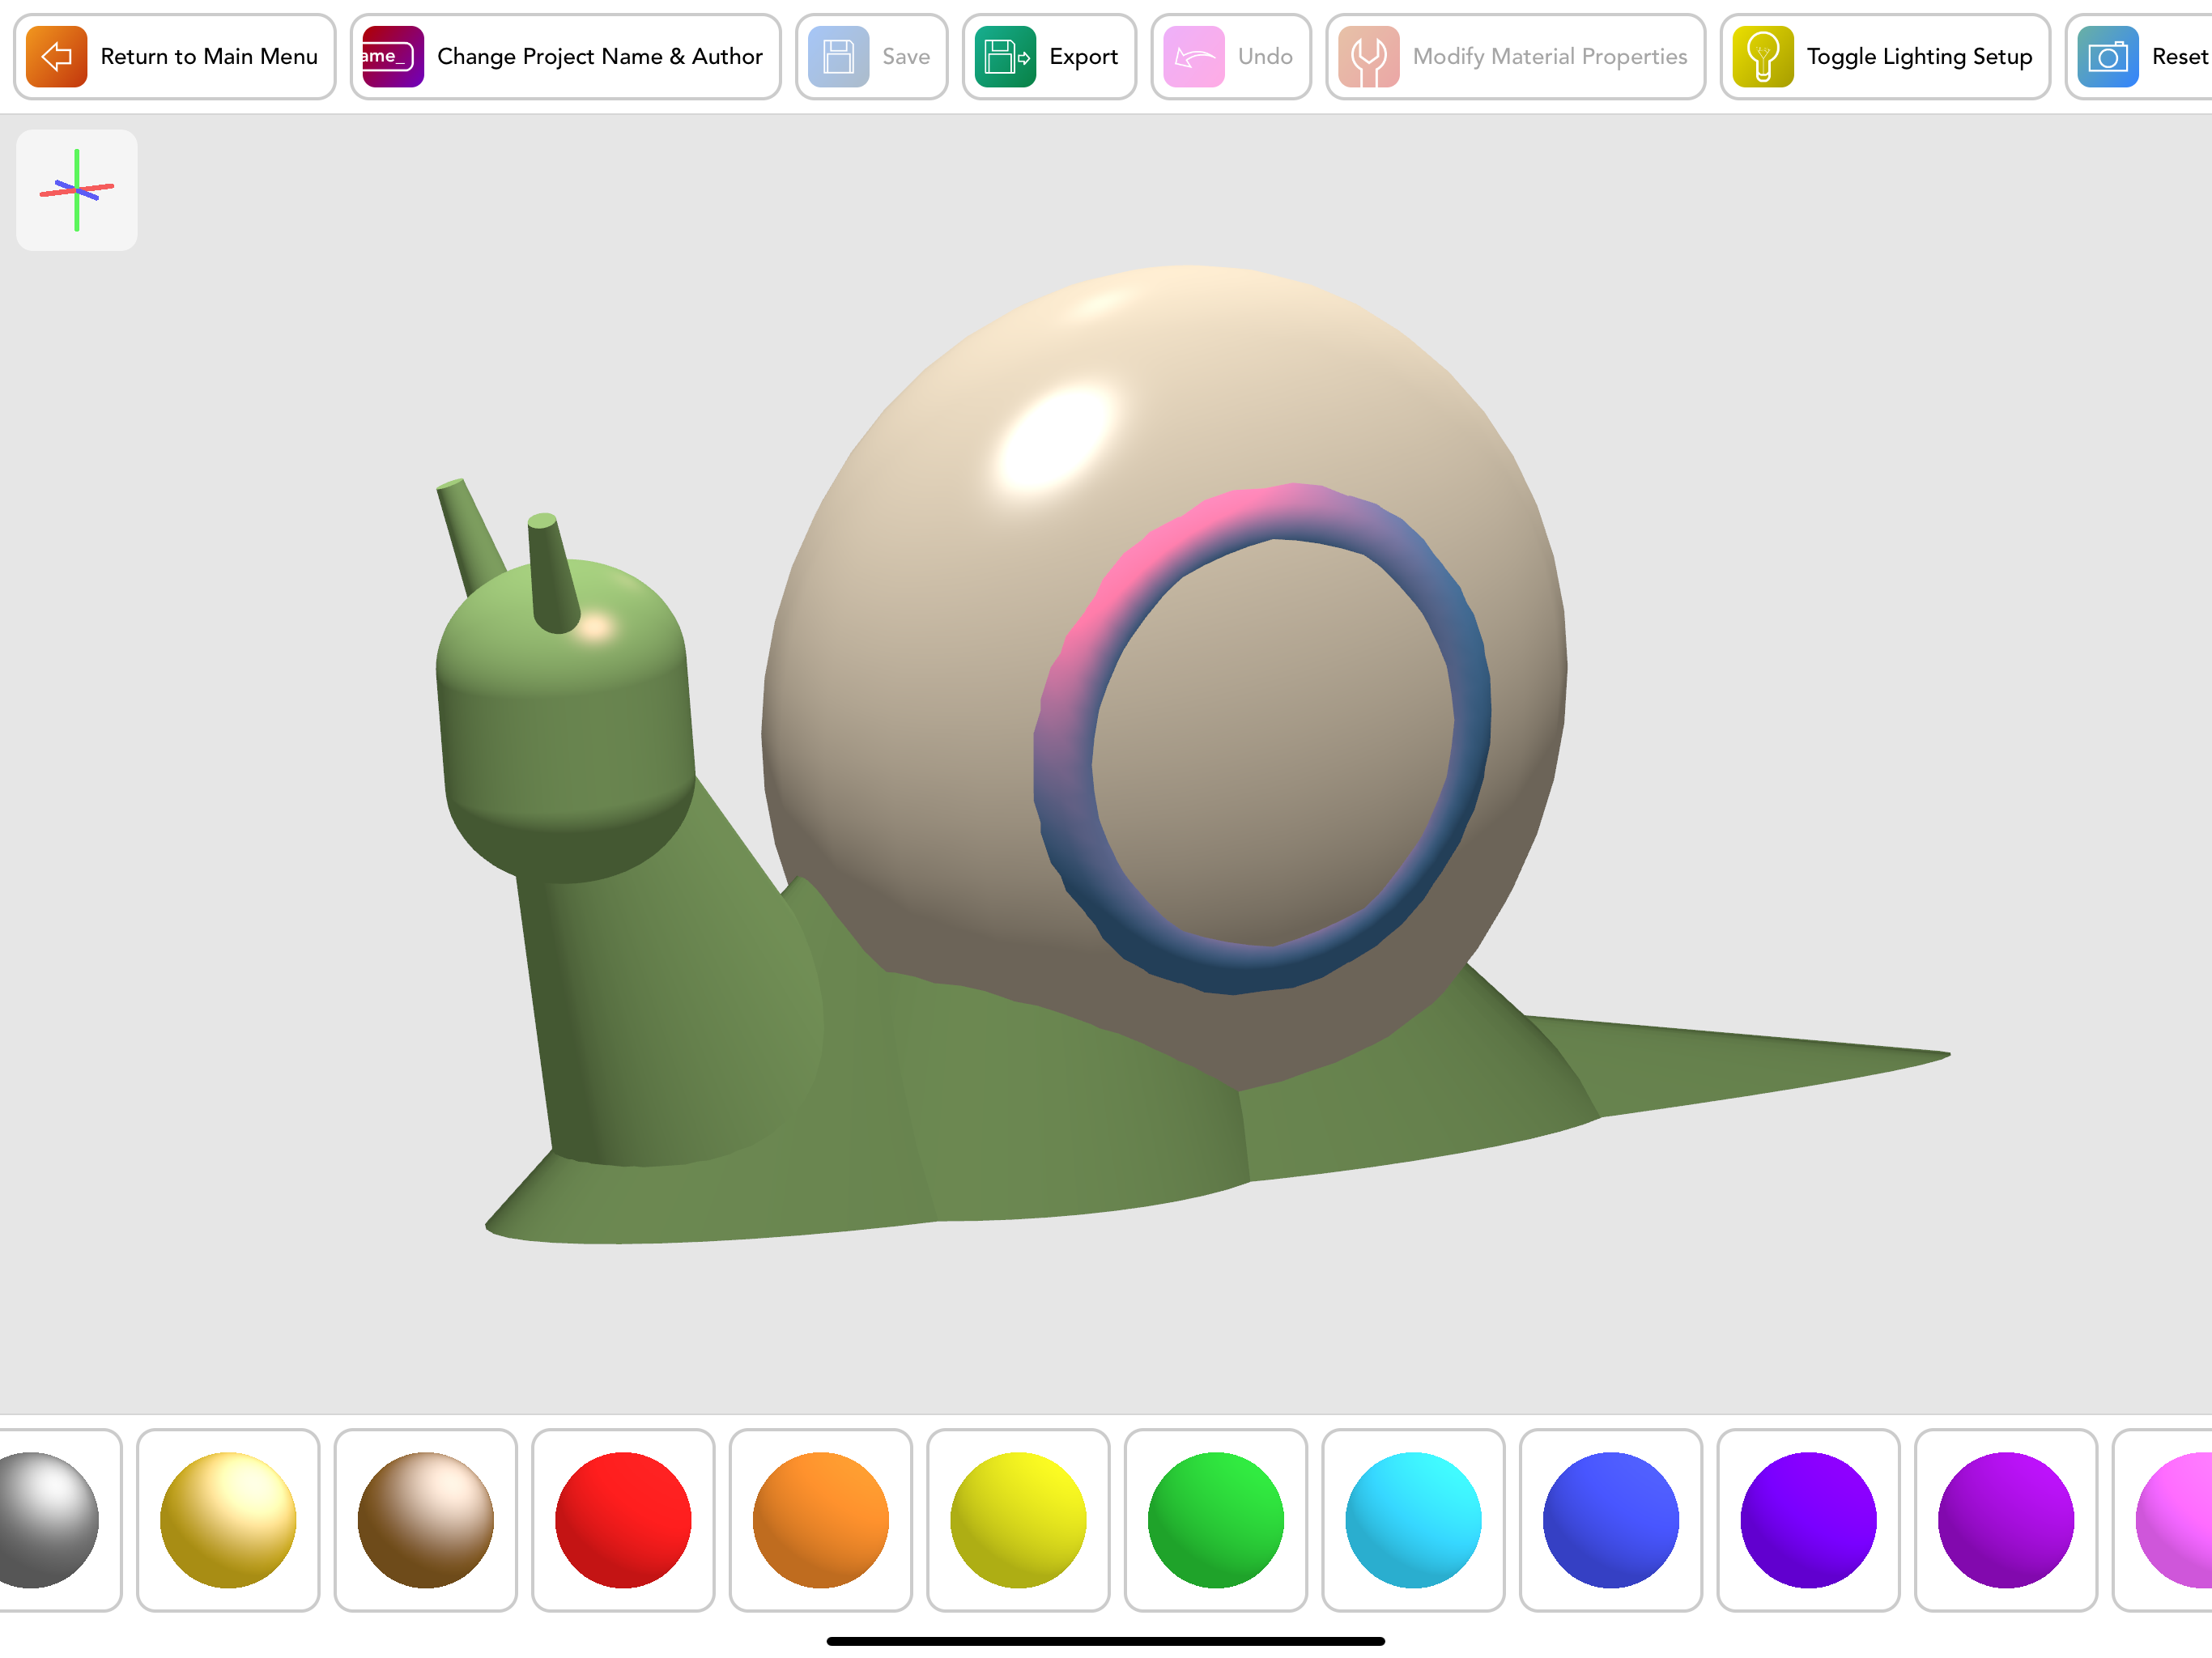Click the snail's green head
2212x1658 pixels.
pyautogui.click(x=565, y=720)
